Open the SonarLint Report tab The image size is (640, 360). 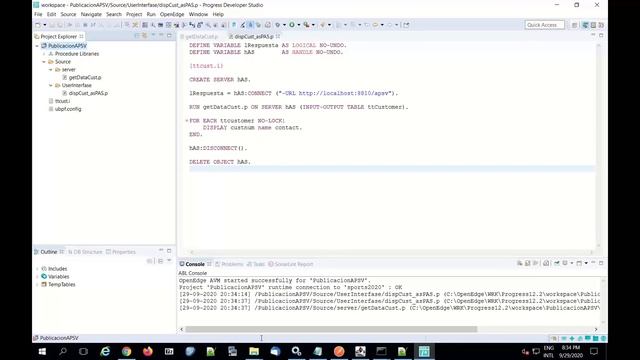tap(291, 264)
